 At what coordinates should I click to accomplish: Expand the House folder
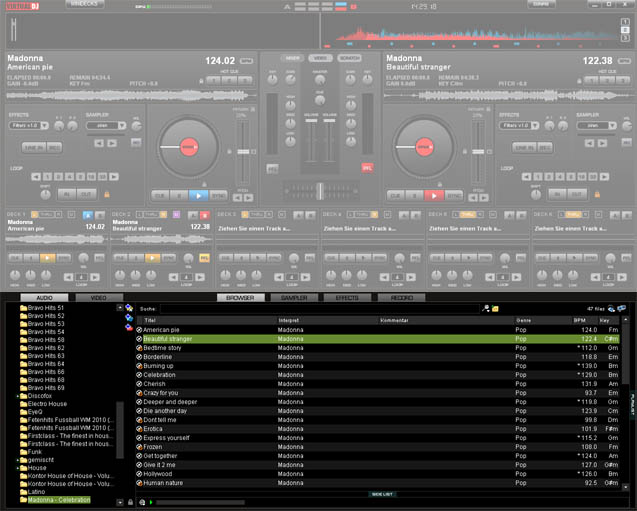pos(18,468)
